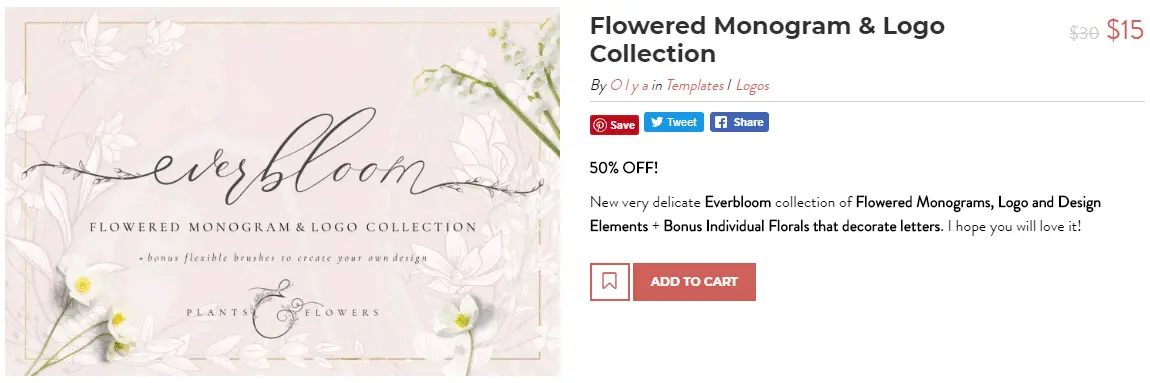Click the everbloom script lettering in the preview
The height and width of the screenshot is (383, 1150).
[282, 161]
